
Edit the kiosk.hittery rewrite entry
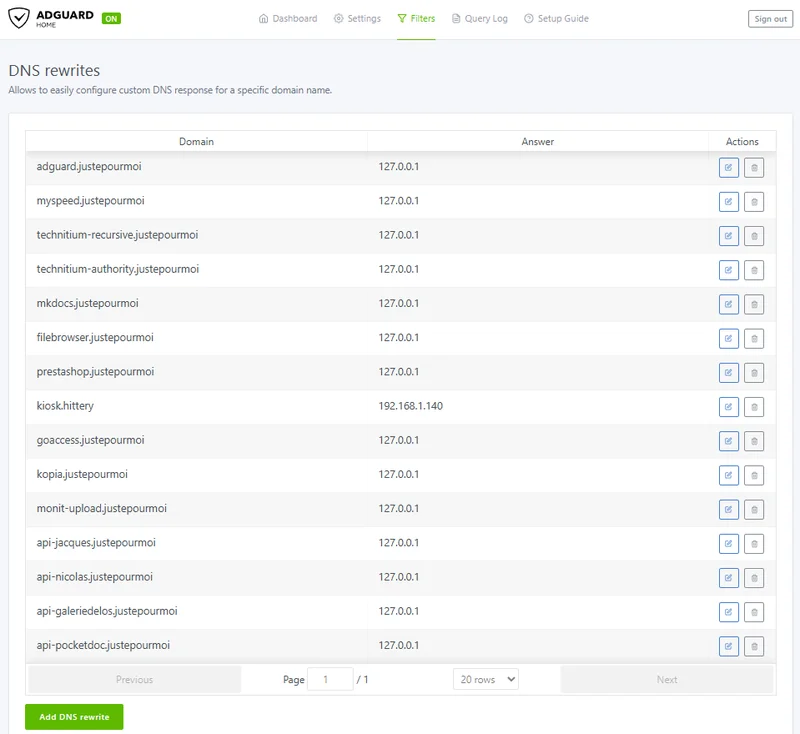tap(729, 407)
